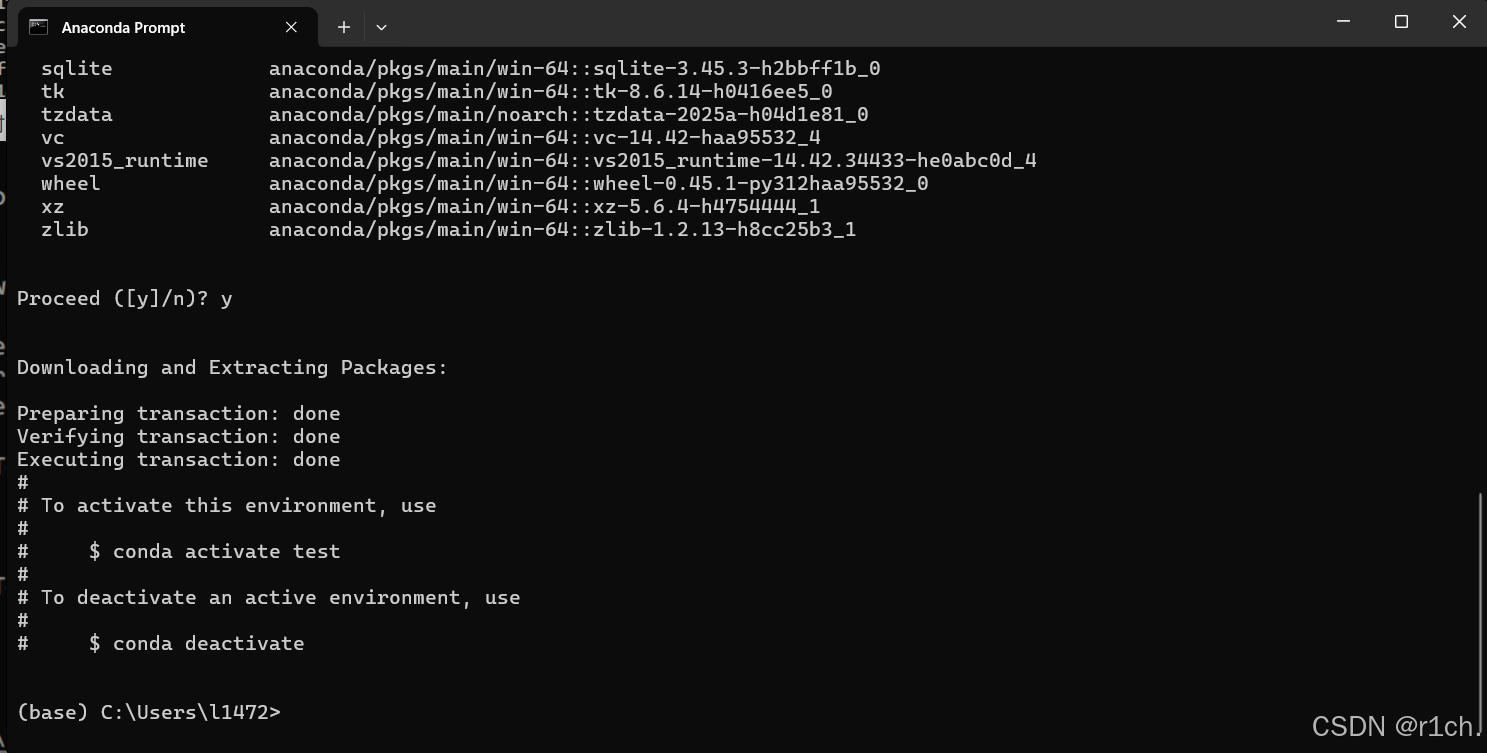Click the command prompt input line
Viewport: 1487px width, 753px height.
point(149,712)
